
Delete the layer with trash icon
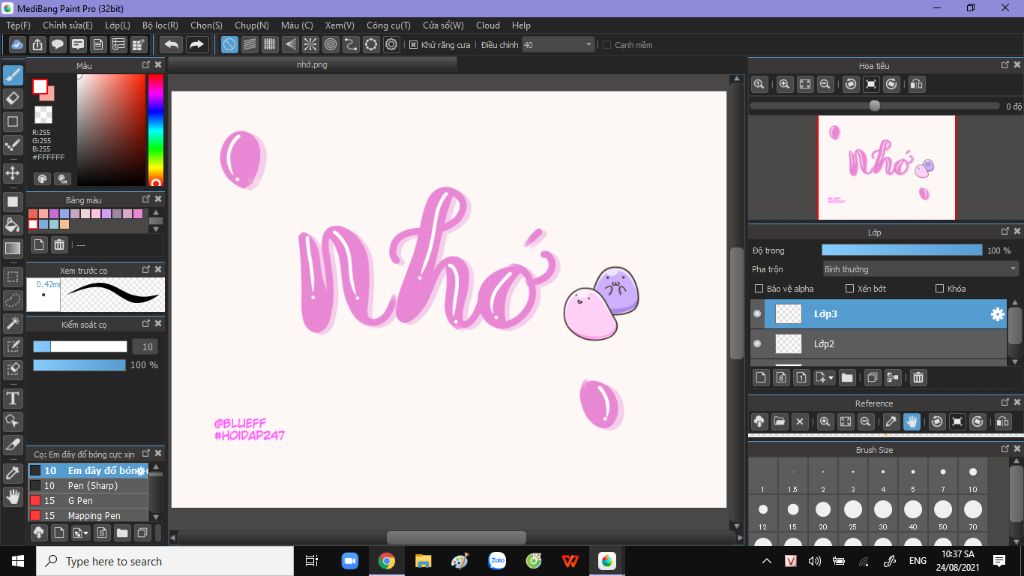point(918,377)
